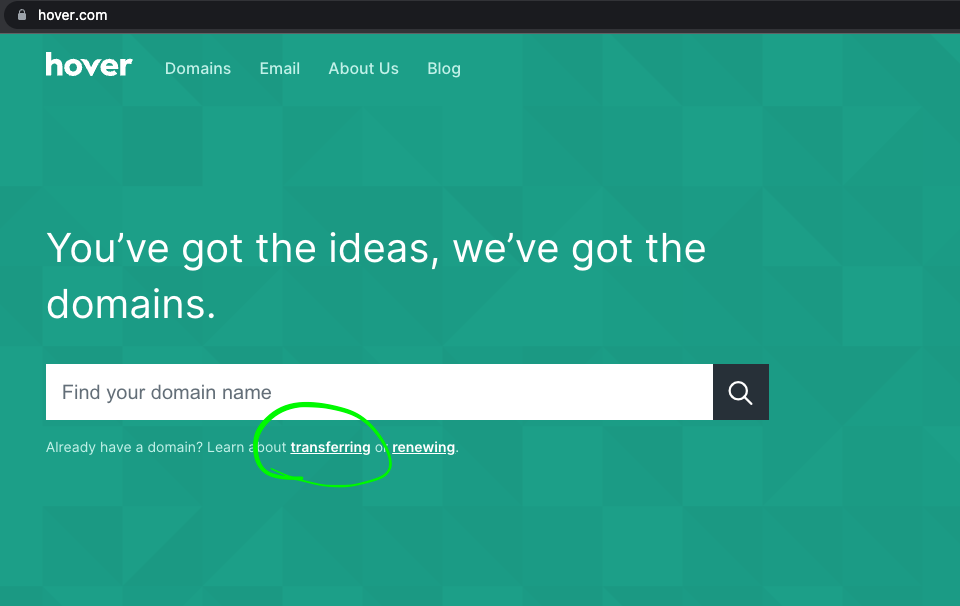Open the Email navigation item
Screen dimensions: 960x606
click(280, 69)
